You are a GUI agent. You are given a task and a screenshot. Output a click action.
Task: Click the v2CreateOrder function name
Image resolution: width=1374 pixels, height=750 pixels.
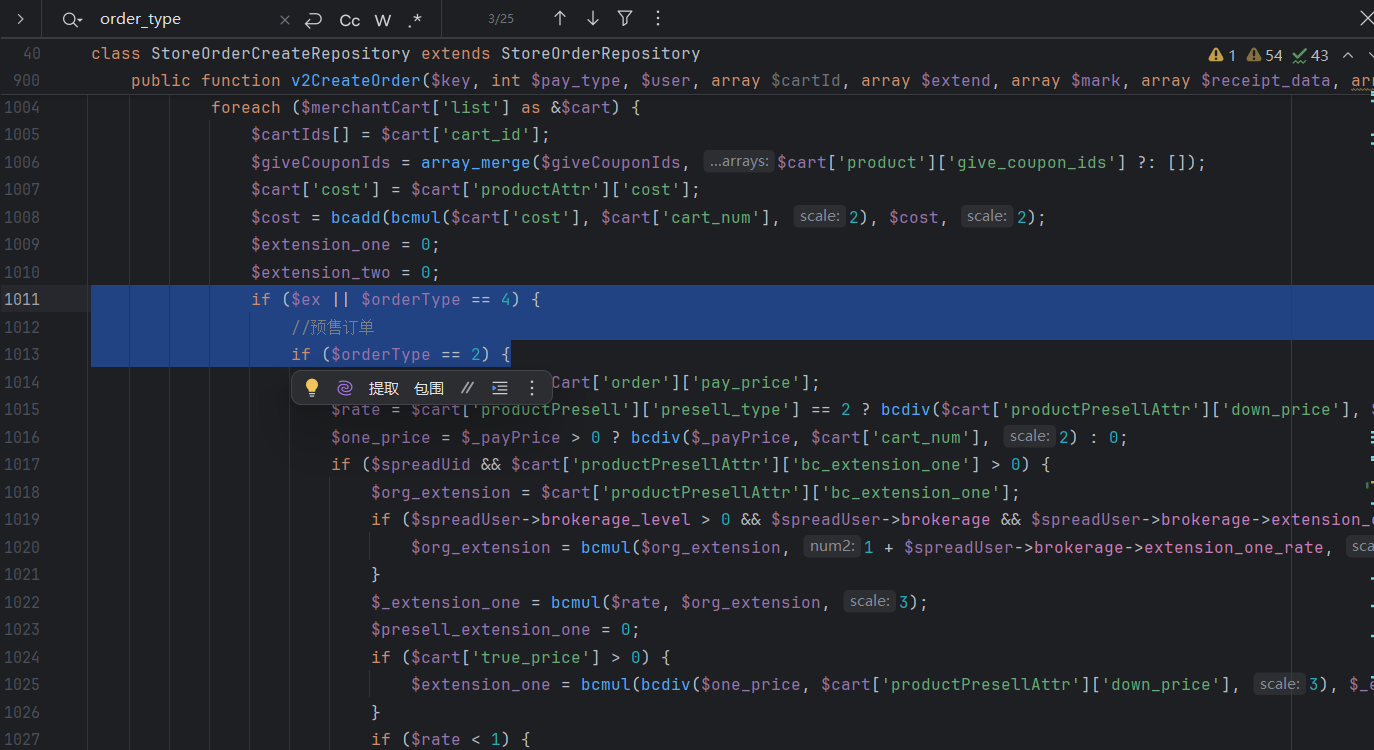356,81
